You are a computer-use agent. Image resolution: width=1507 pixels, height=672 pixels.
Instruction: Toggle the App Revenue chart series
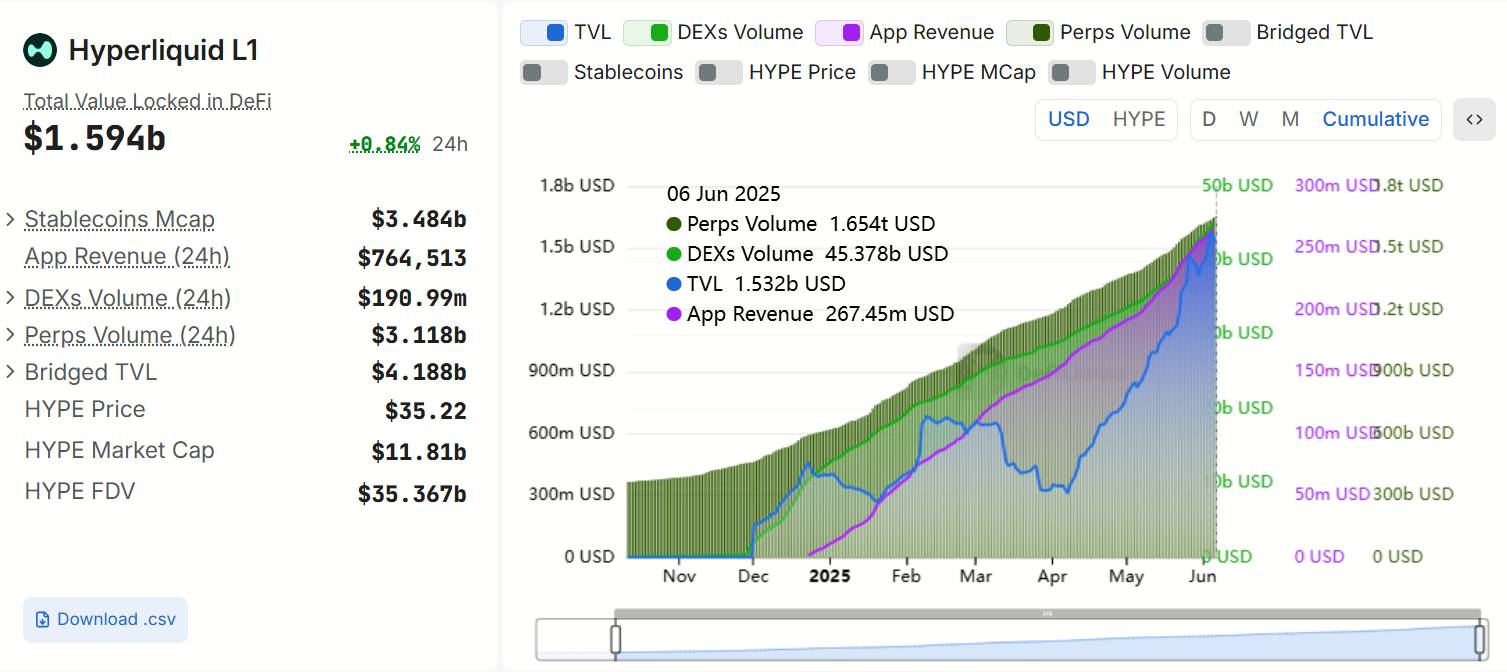(840, 33)
